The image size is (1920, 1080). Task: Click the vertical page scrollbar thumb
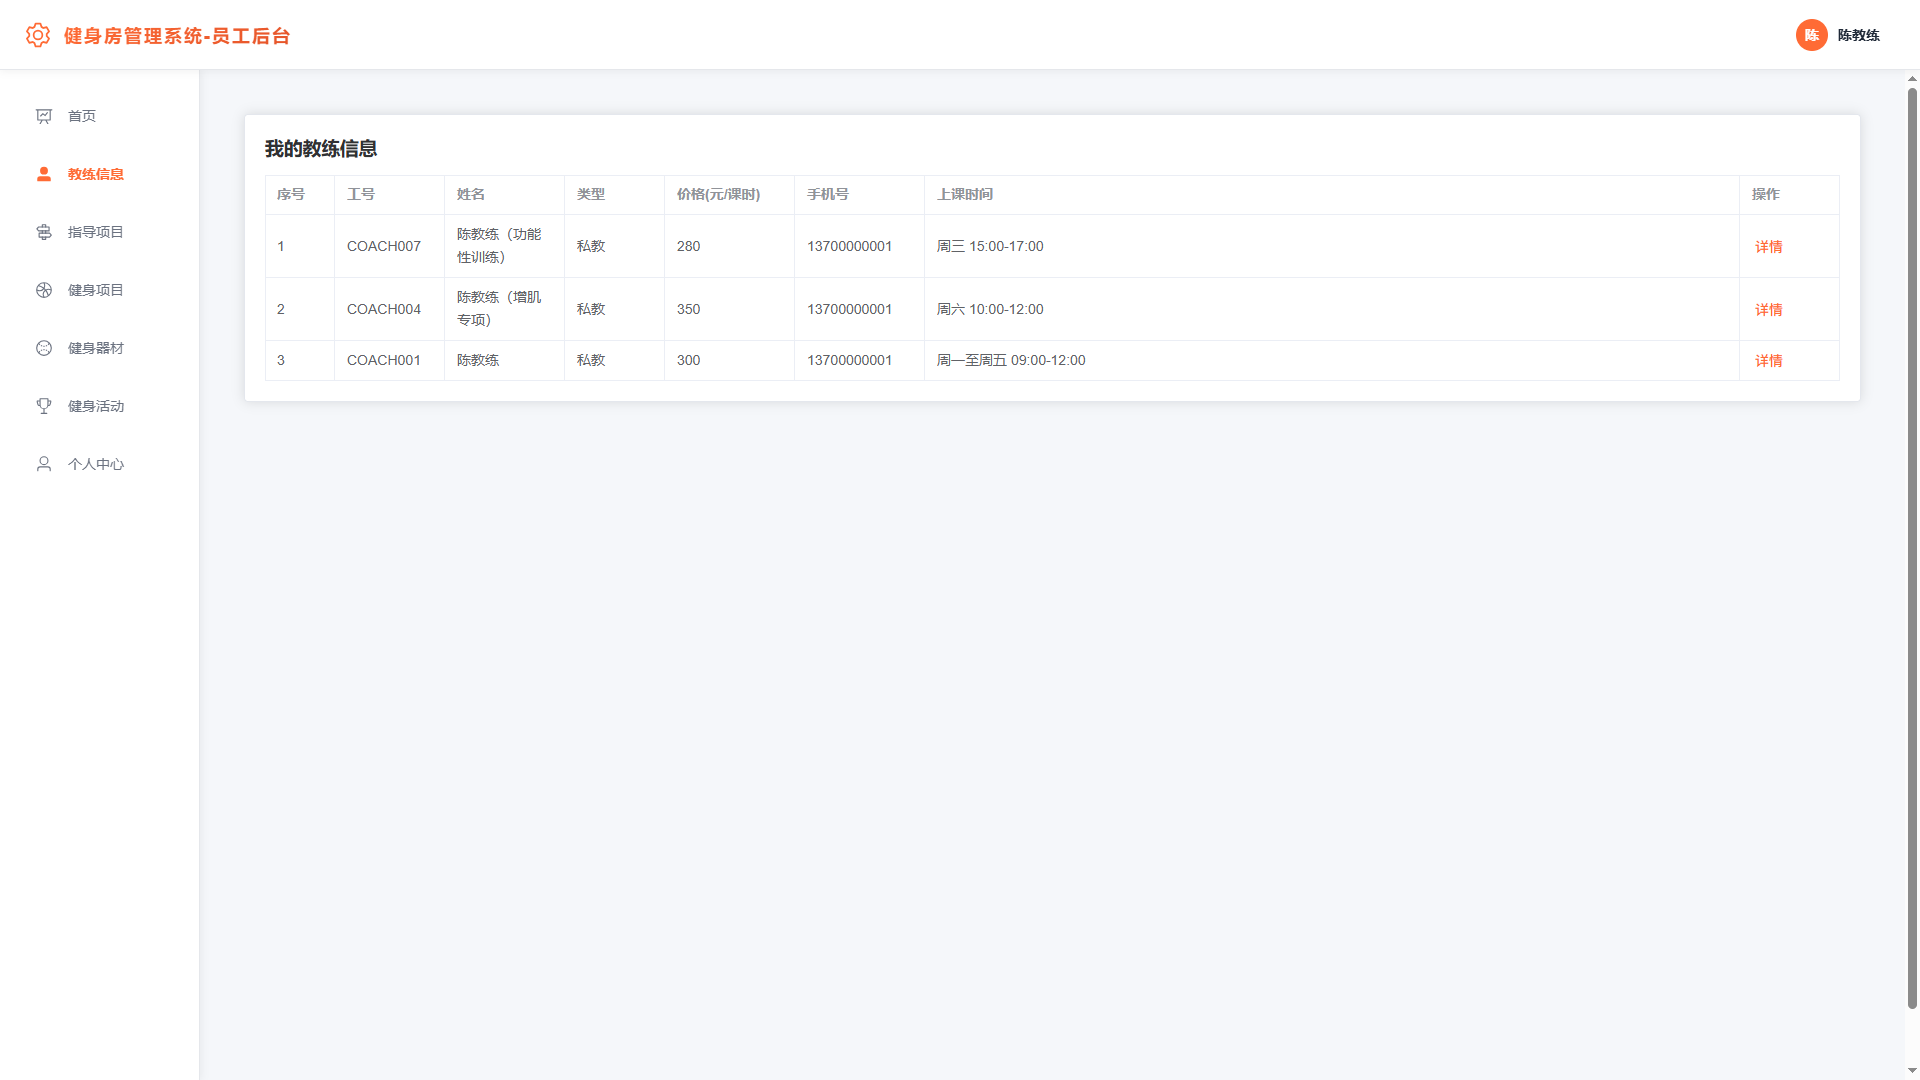[1912, 548]
